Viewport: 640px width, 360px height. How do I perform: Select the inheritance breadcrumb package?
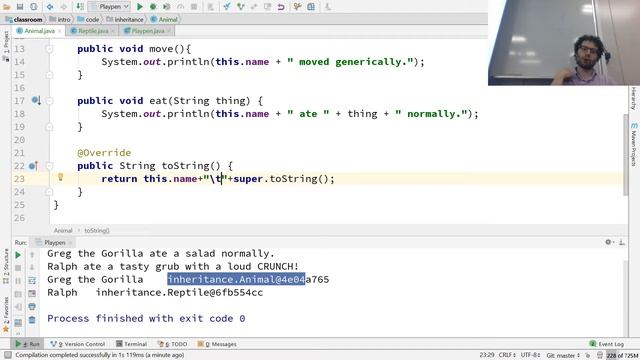pos(125,19)
